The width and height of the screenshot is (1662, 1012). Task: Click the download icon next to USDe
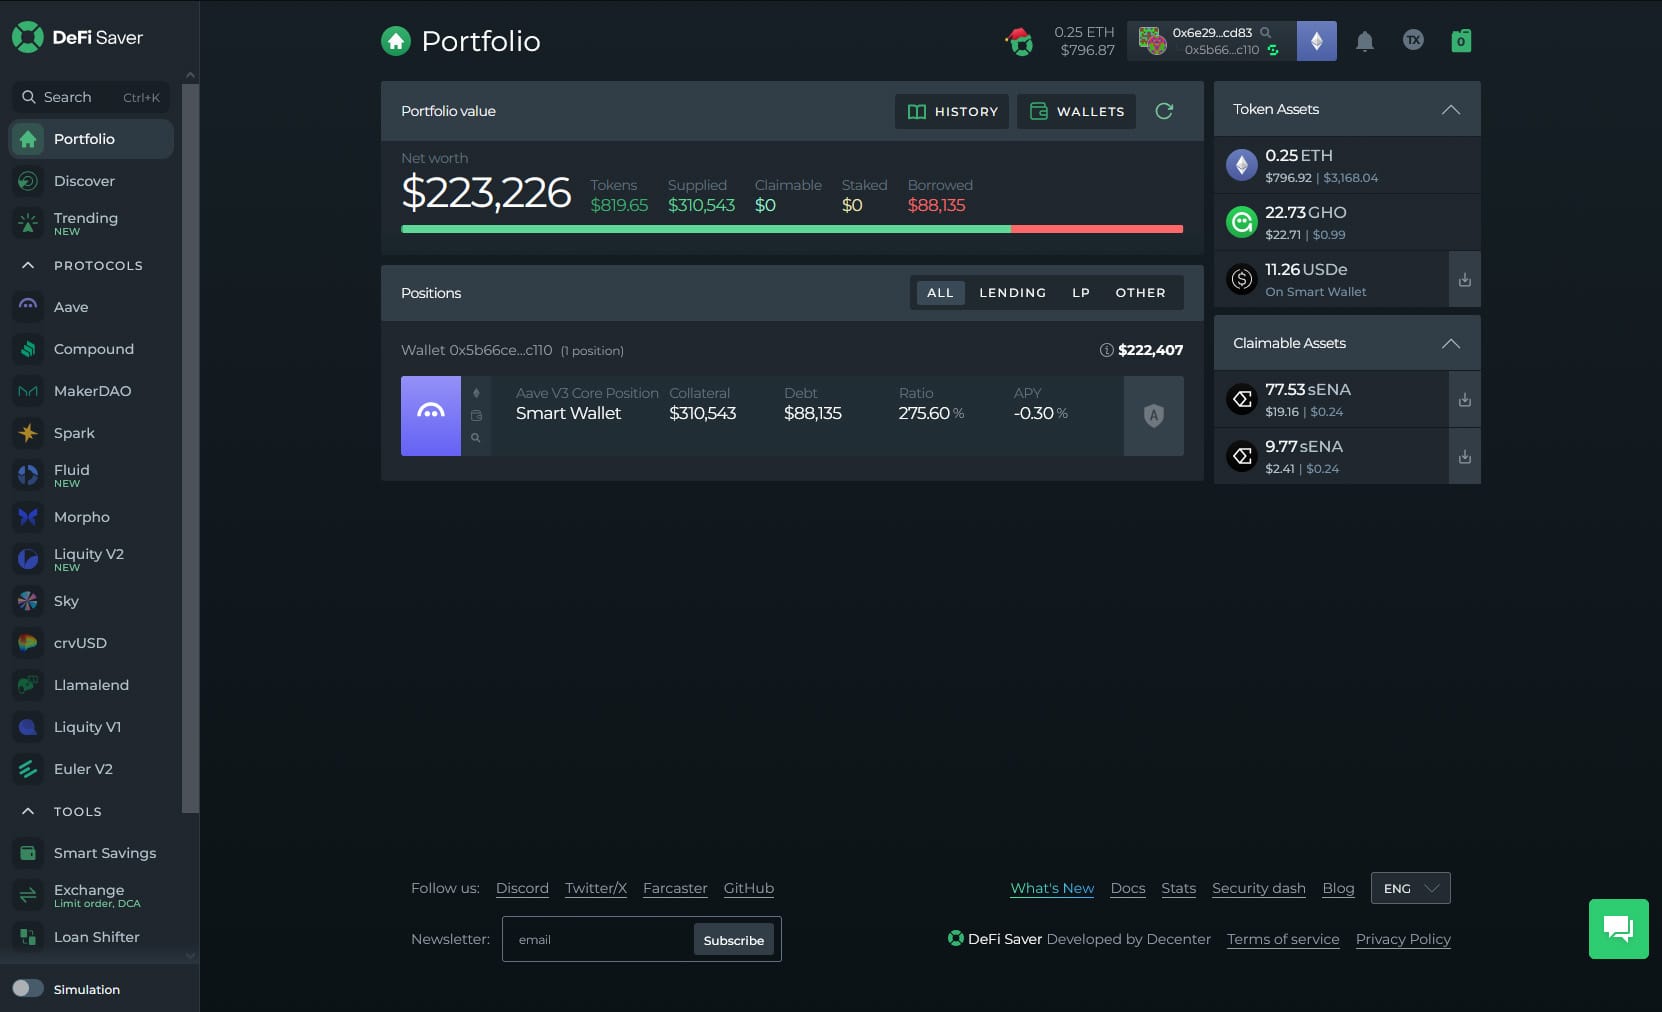[1464, 280]
